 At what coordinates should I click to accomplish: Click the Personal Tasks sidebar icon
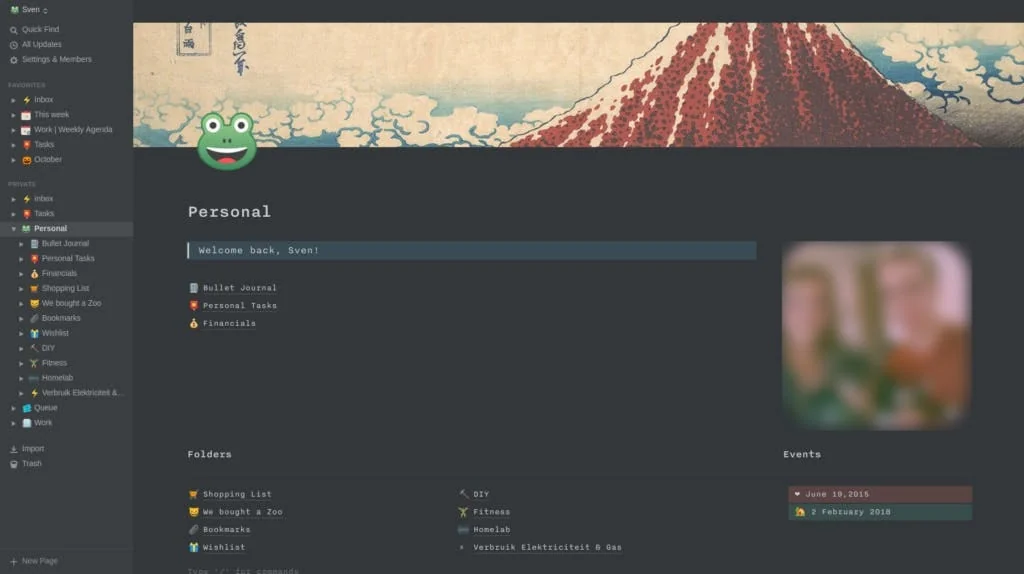coord(35,259)
